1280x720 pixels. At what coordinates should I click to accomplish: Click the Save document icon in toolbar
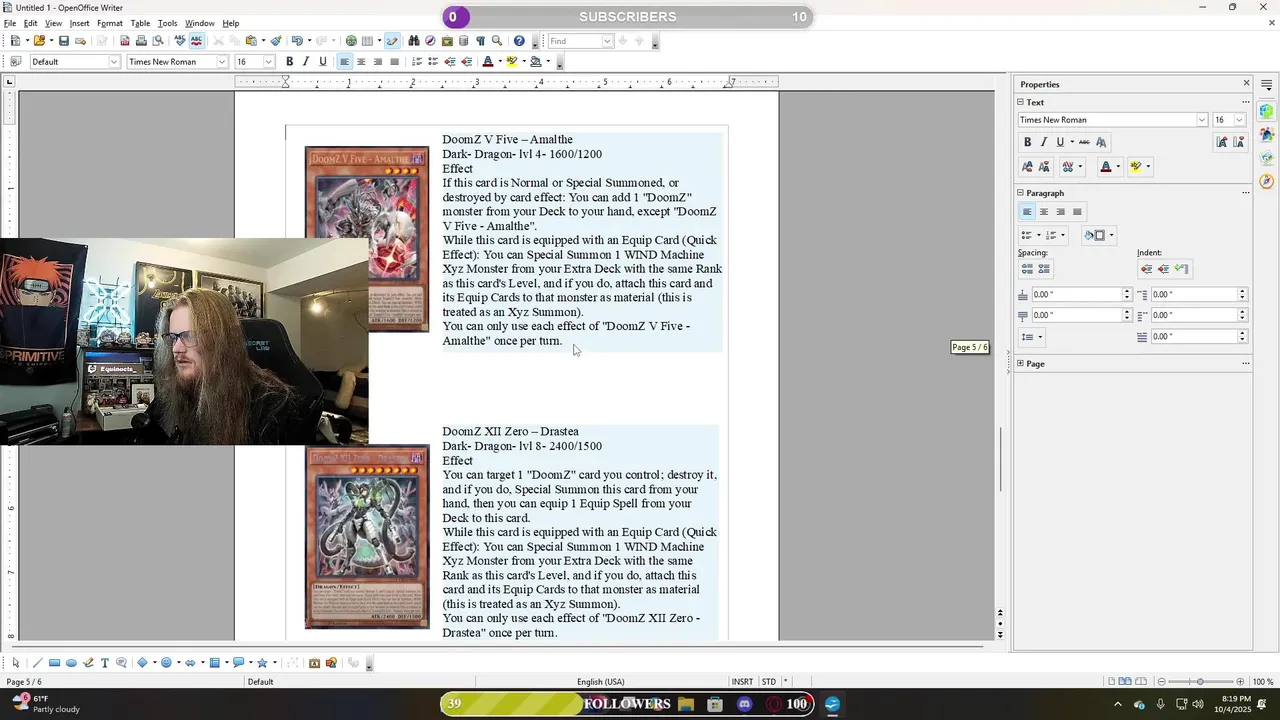coord(64,41)
